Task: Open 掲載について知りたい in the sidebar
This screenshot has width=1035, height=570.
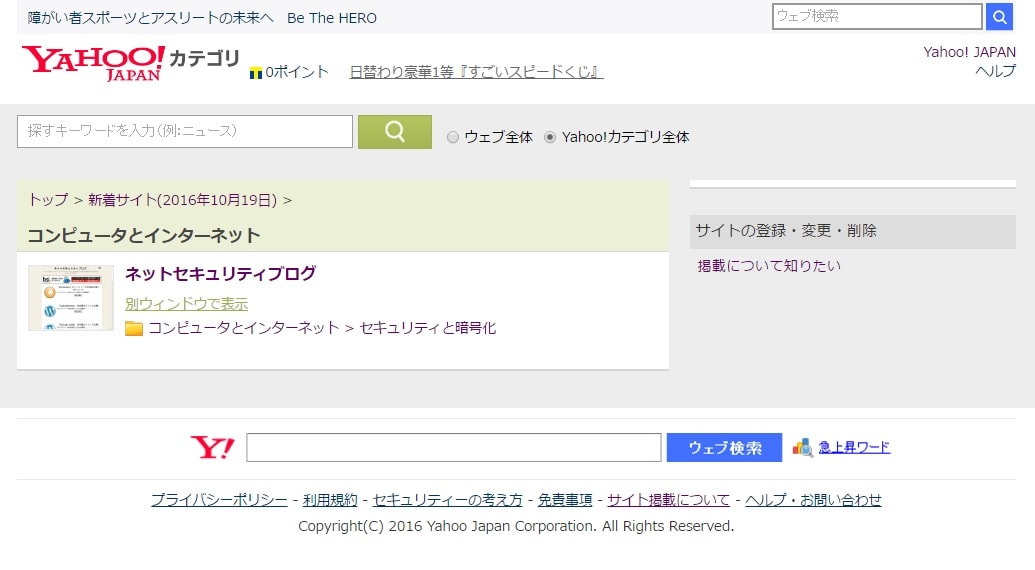Action: (769, 266)
